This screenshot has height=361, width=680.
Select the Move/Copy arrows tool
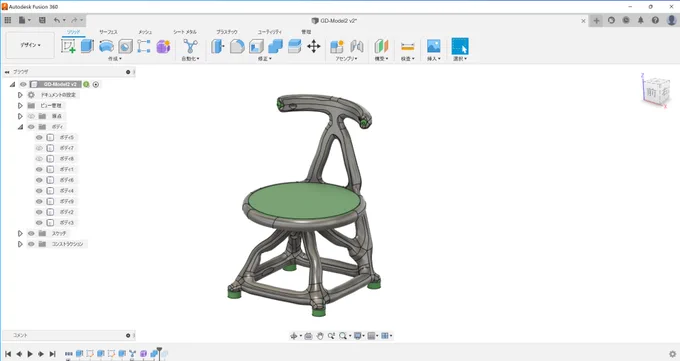tap(314, 46)
